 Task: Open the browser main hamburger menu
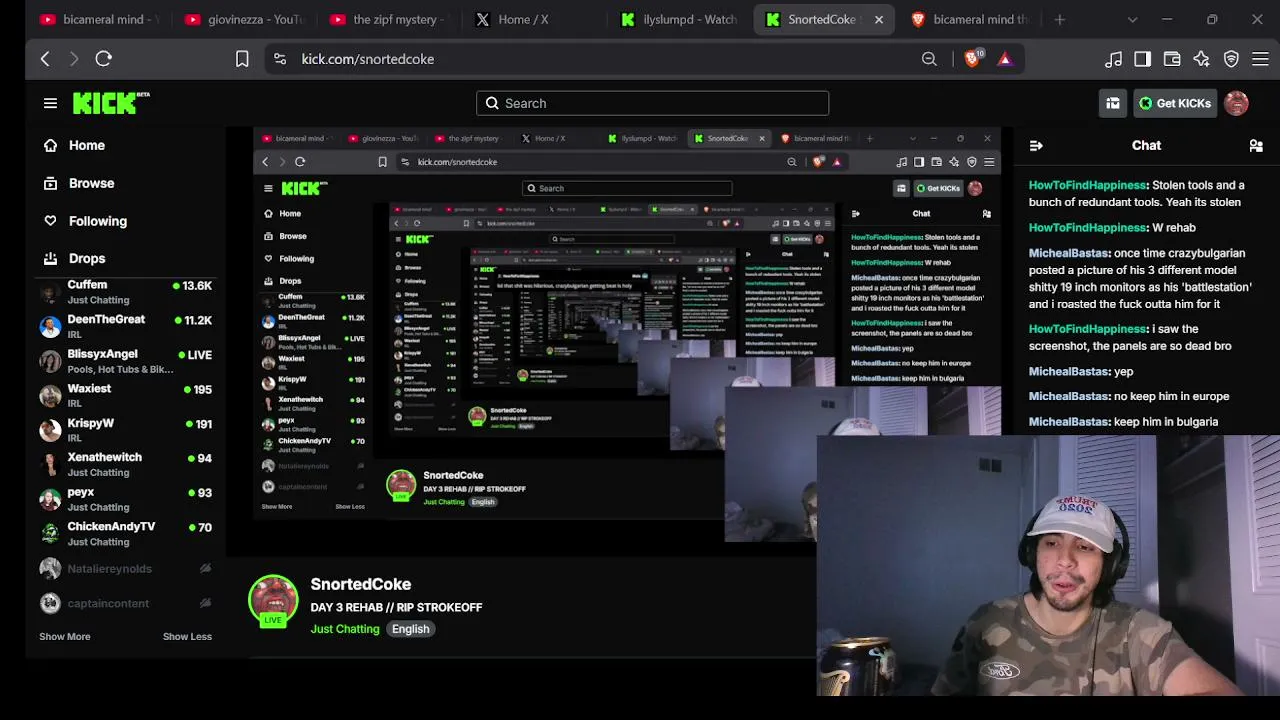1260,59
